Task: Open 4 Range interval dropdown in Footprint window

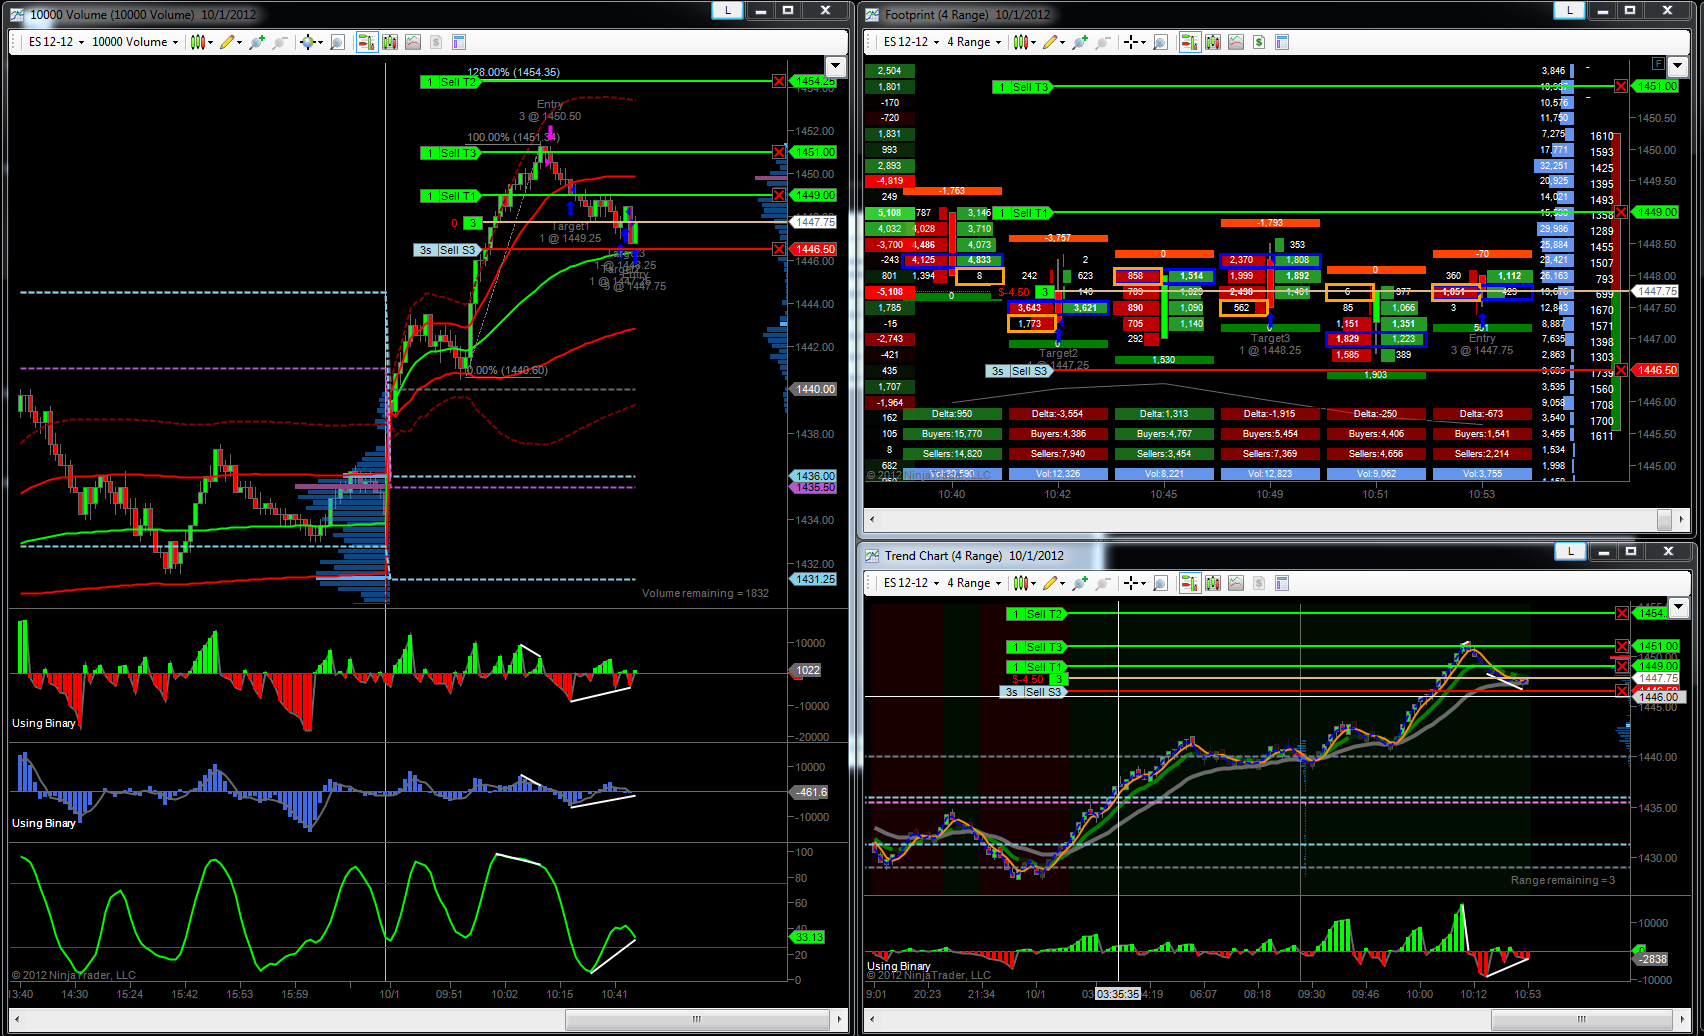Action: tap(974, 42)
